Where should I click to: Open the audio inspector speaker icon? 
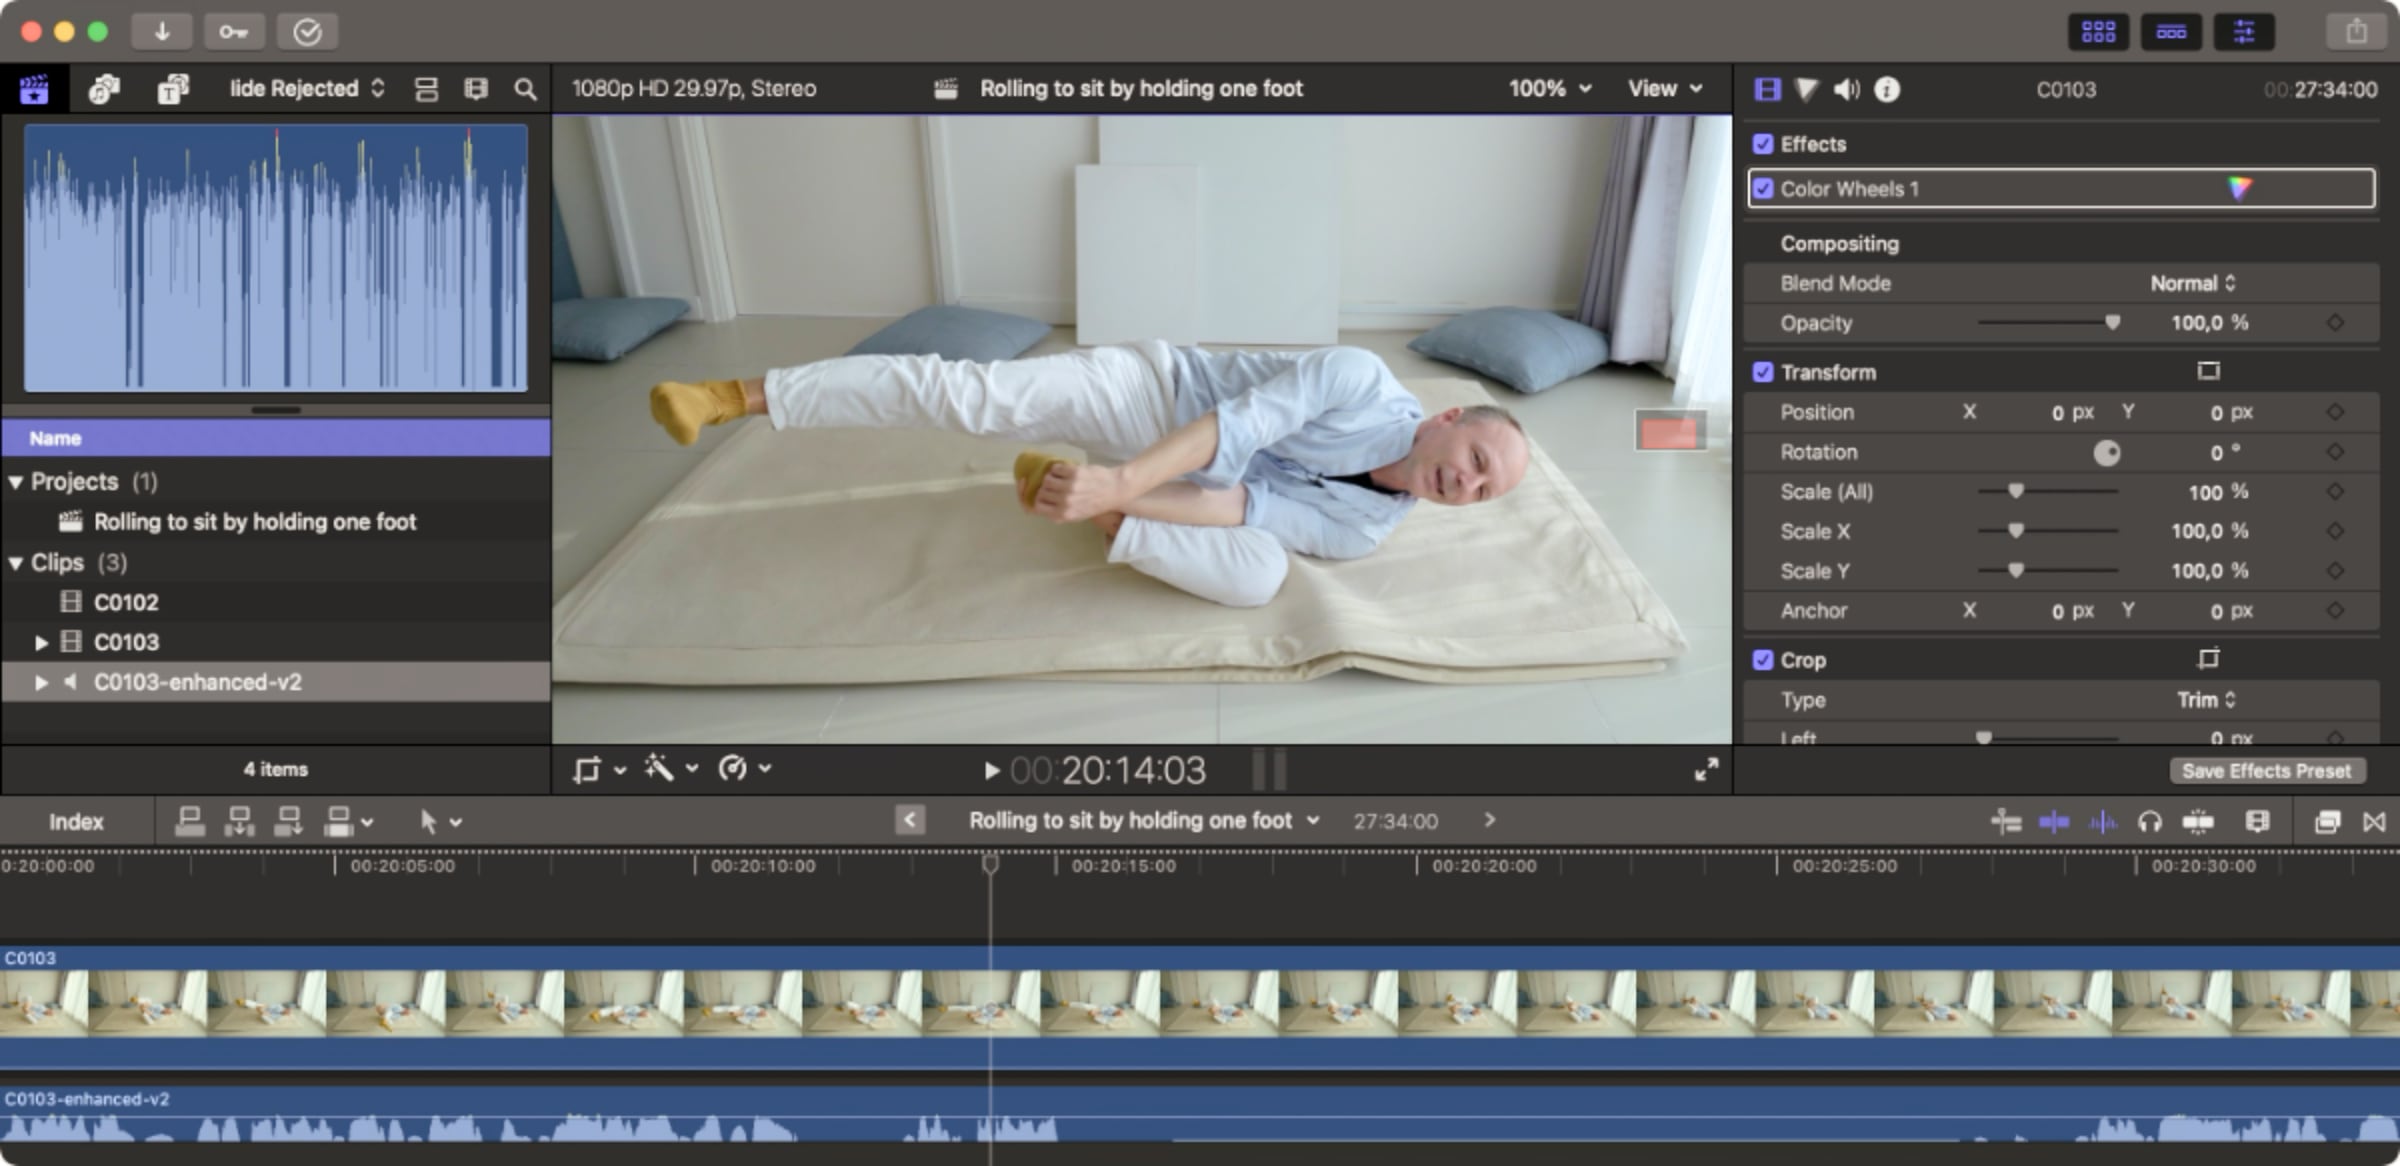click(x=1846, y=90)
